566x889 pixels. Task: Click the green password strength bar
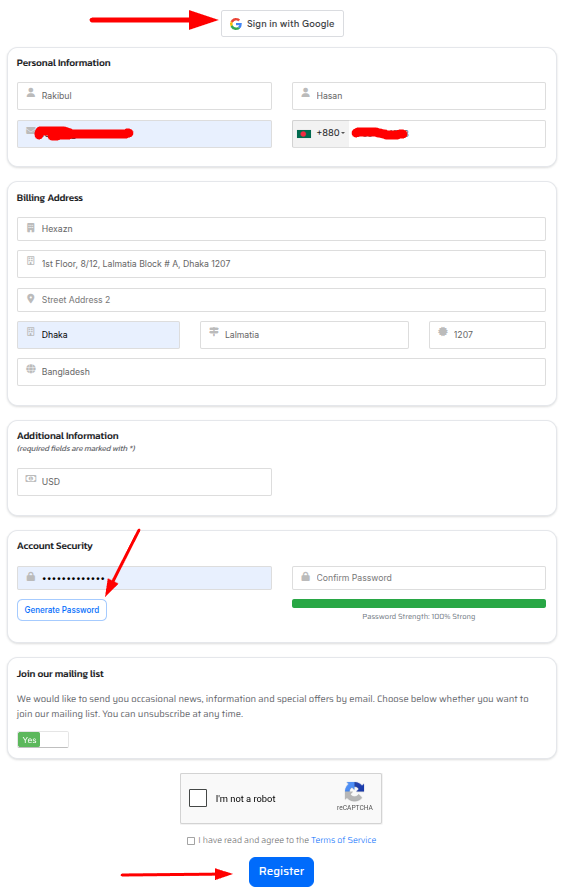pyautogui.click(x=419, y=603)
